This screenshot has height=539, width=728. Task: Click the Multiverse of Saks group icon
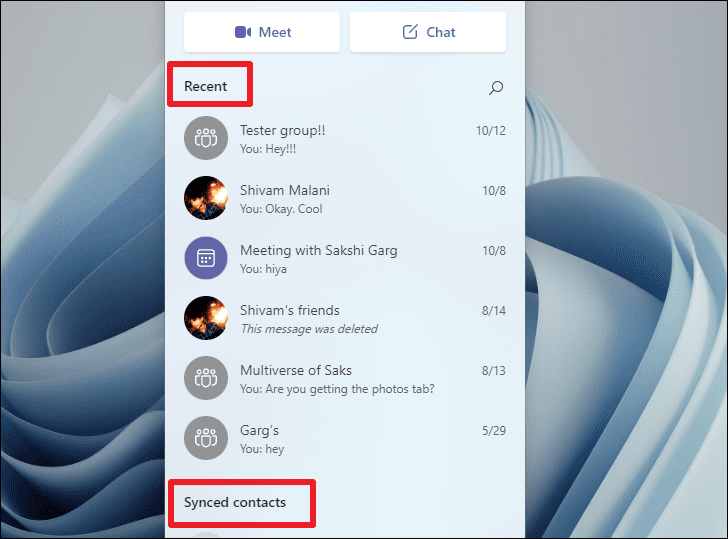206,378
